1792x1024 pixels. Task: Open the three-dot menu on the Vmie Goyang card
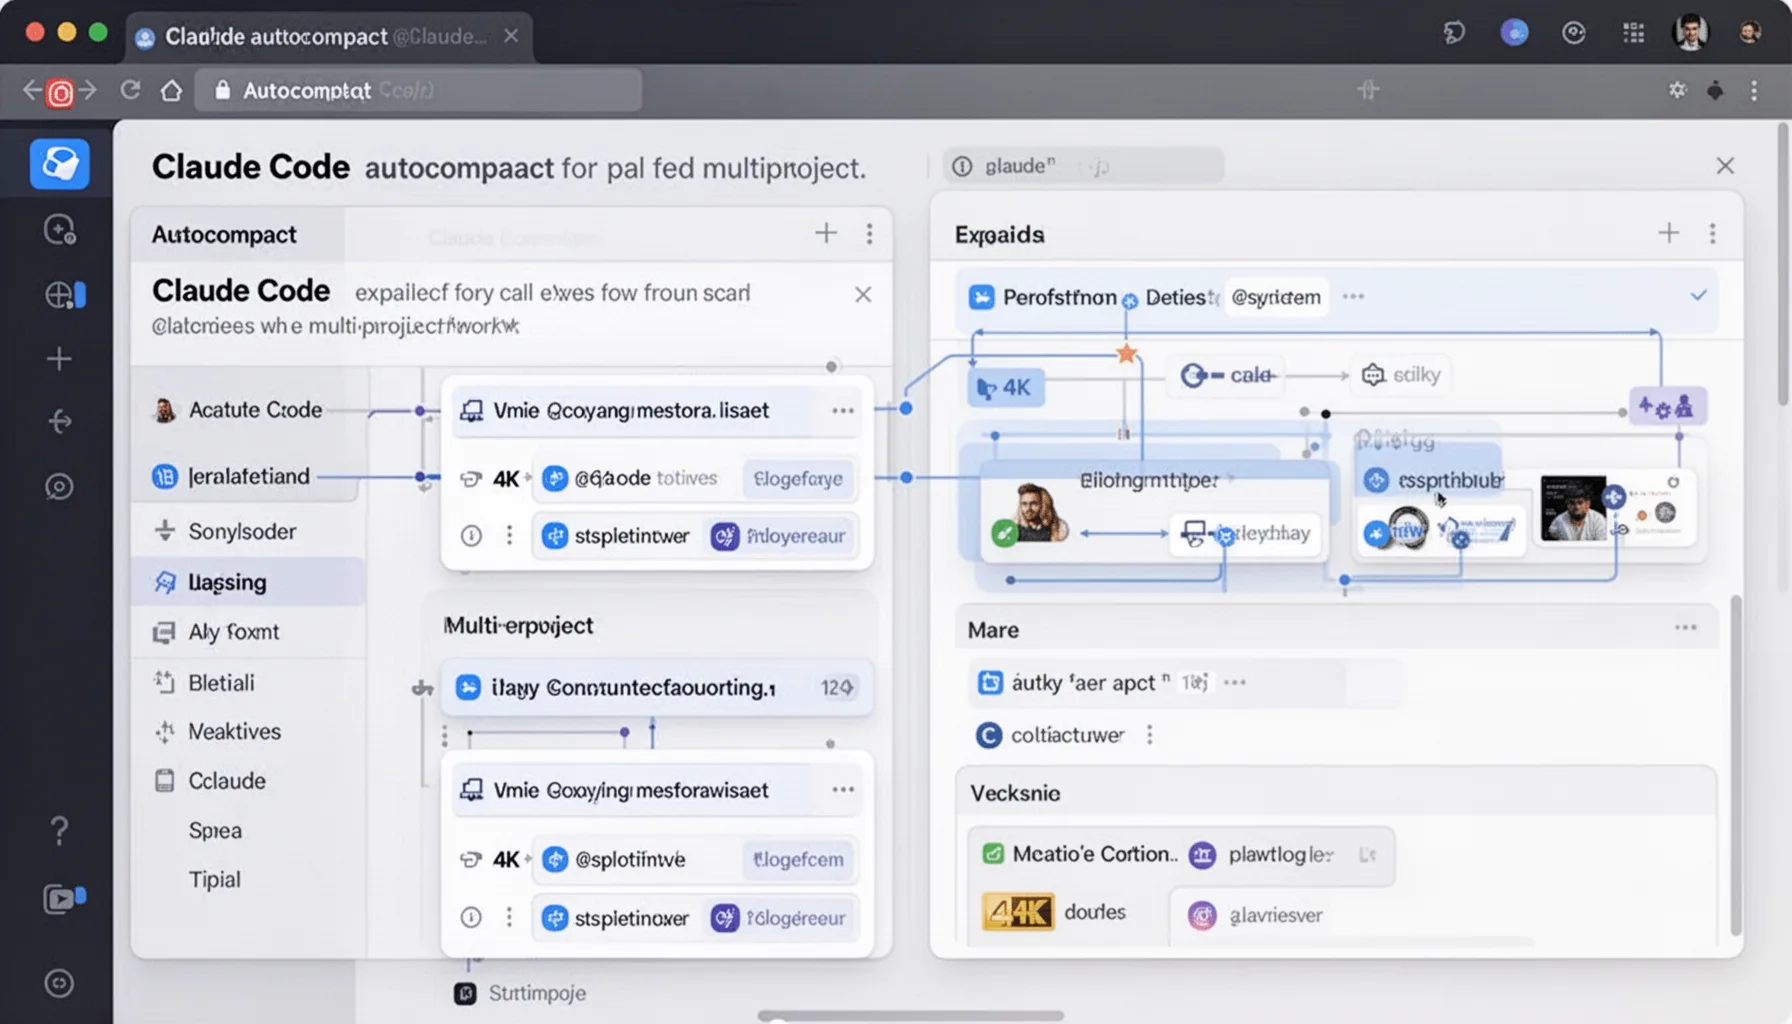coord(843,410)
